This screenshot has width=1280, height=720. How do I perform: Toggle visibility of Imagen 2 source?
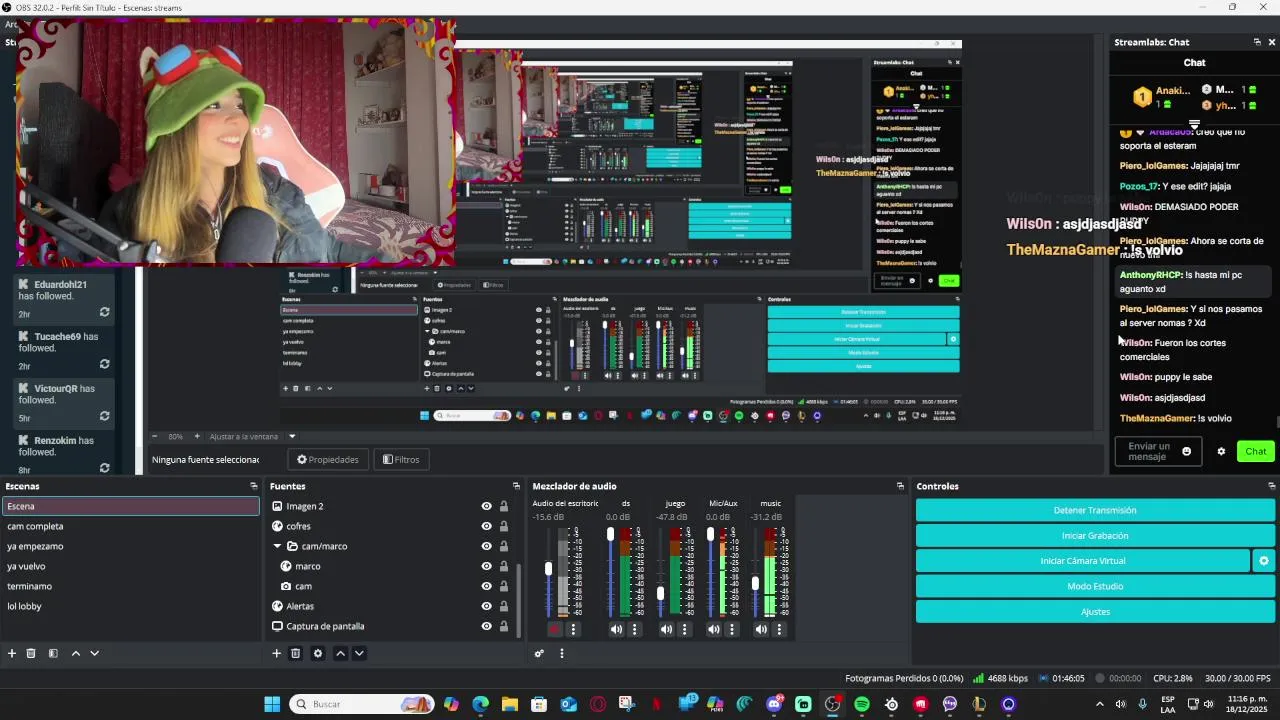tap(487, 506)
